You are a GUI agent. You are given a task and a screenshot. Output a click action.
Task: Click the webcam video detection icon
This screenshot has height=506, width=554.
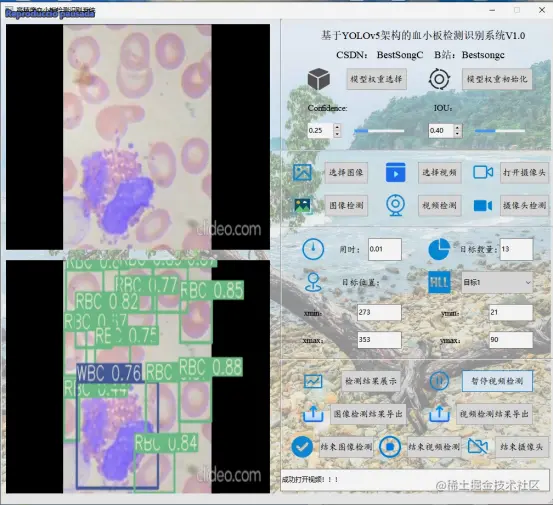click(395, 205)
